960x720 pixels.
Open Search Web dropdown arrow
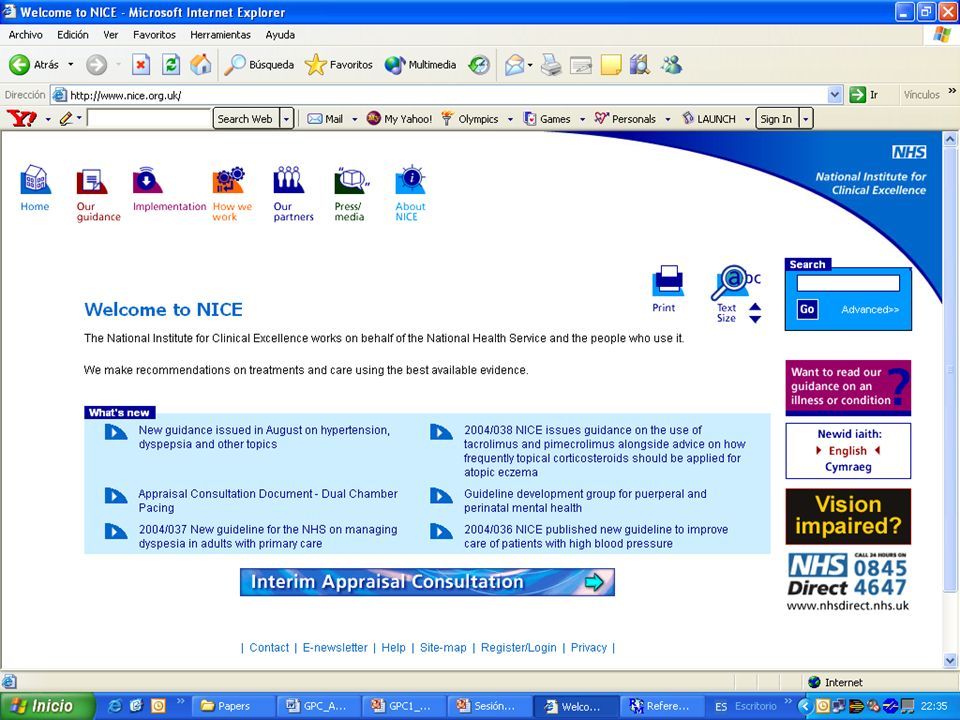[286, 119]
